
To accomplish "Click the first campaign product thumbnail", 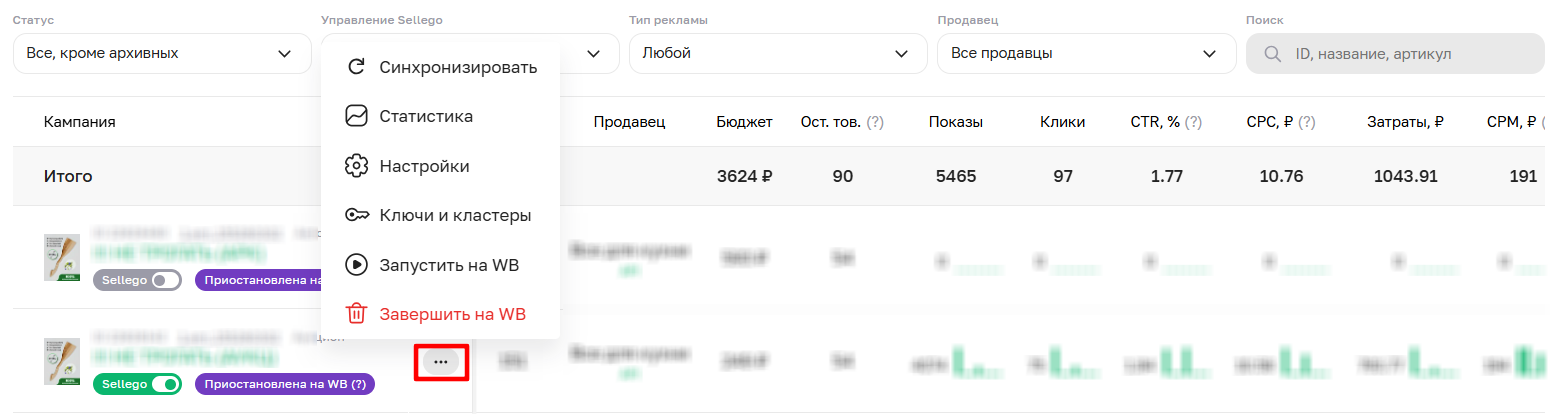I will (x=62, y=258).
